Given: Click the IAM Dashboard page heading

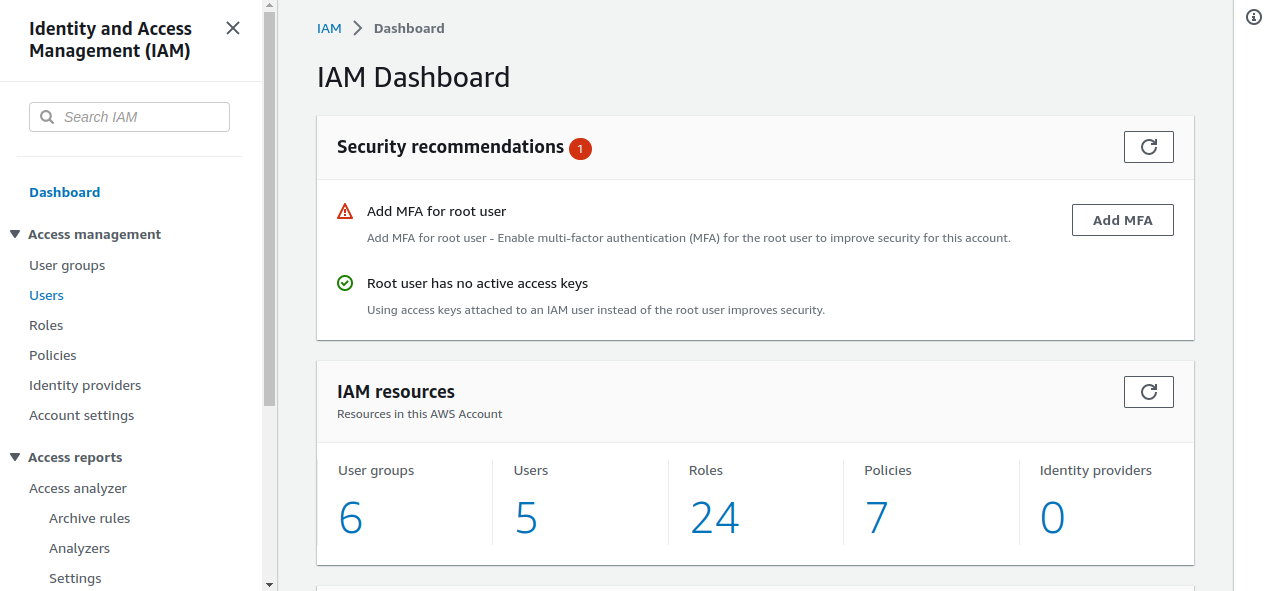Looking at the screenshot, I should click(x=414, y=77).
